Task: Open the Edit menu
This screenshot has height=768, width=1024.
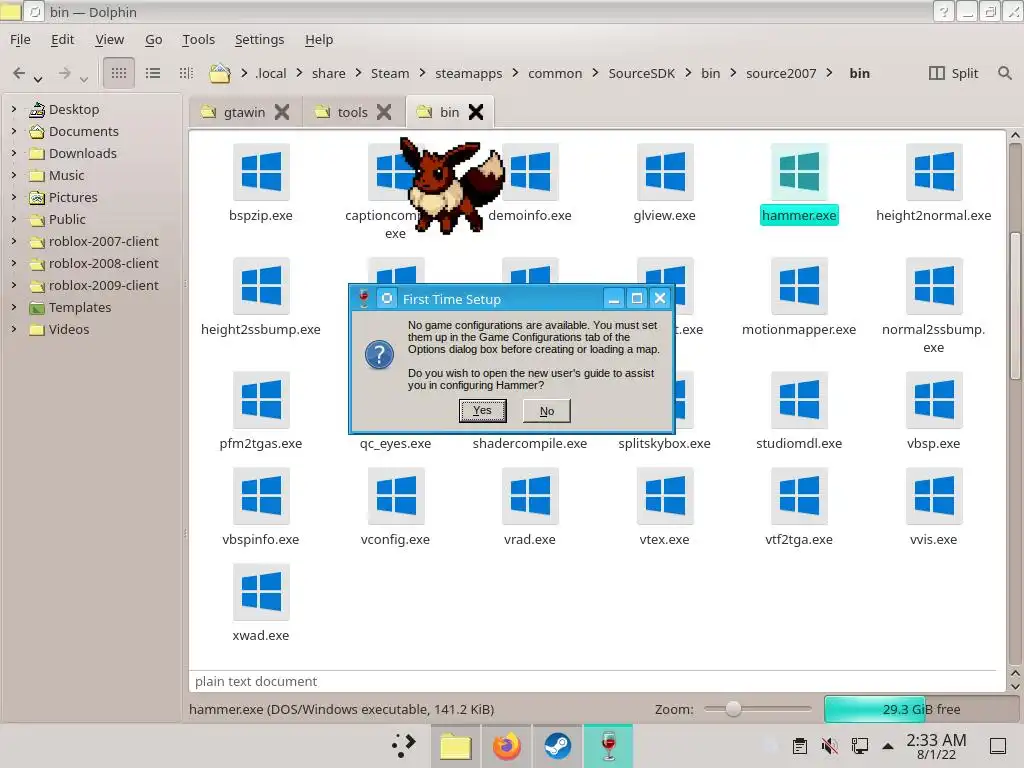Action: coord(63,39)
